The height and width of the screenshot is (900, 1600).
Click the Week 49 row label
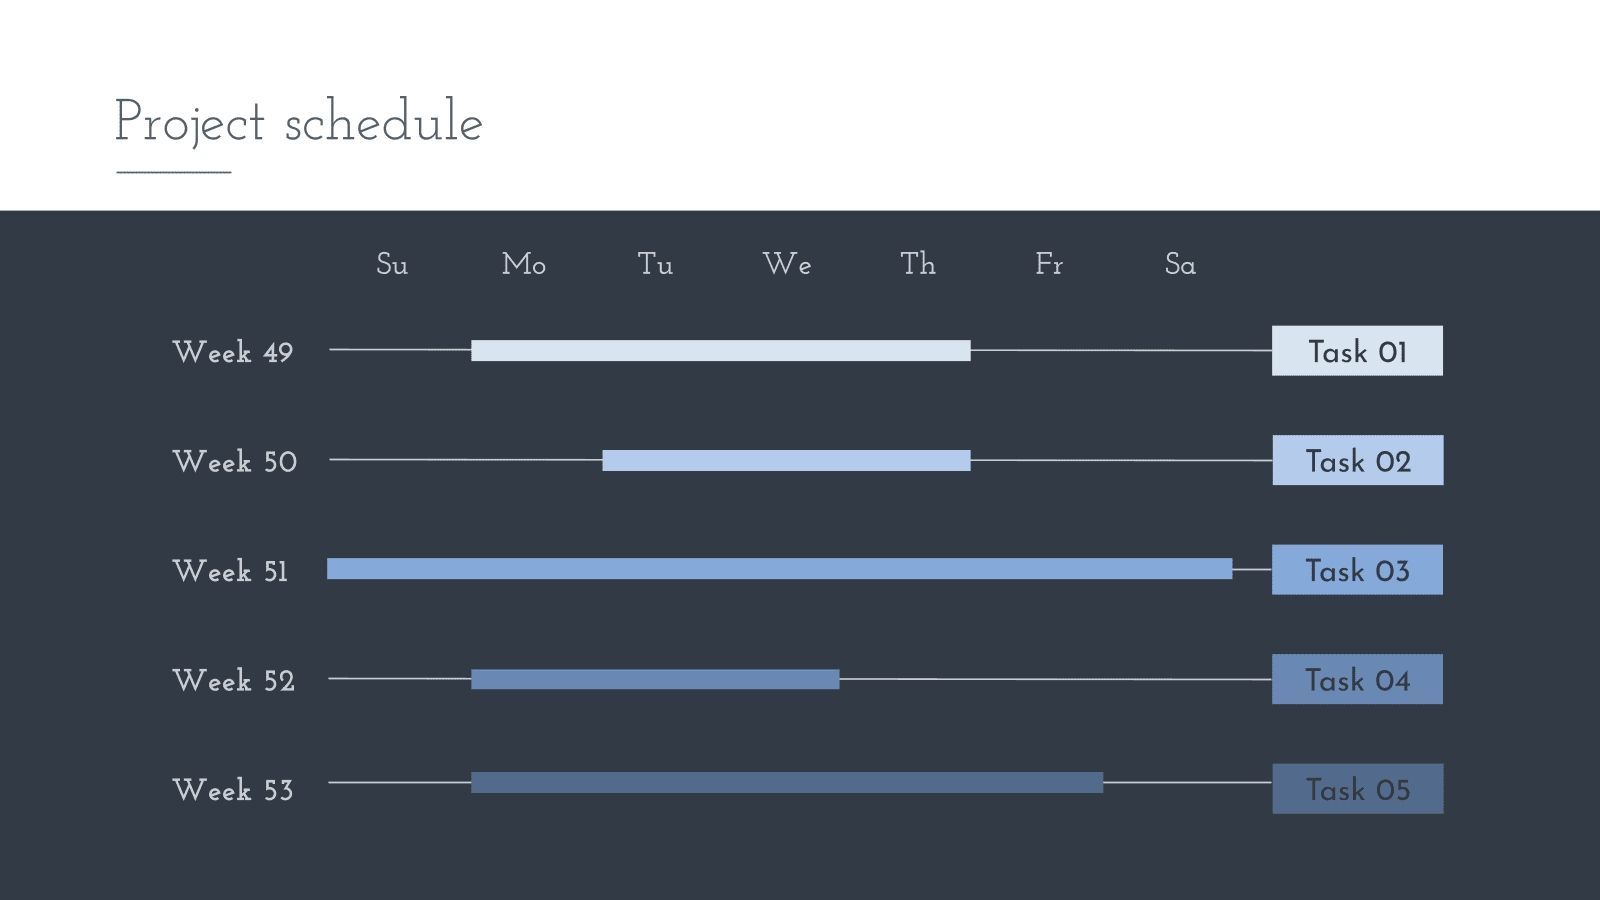pos(233,352)
